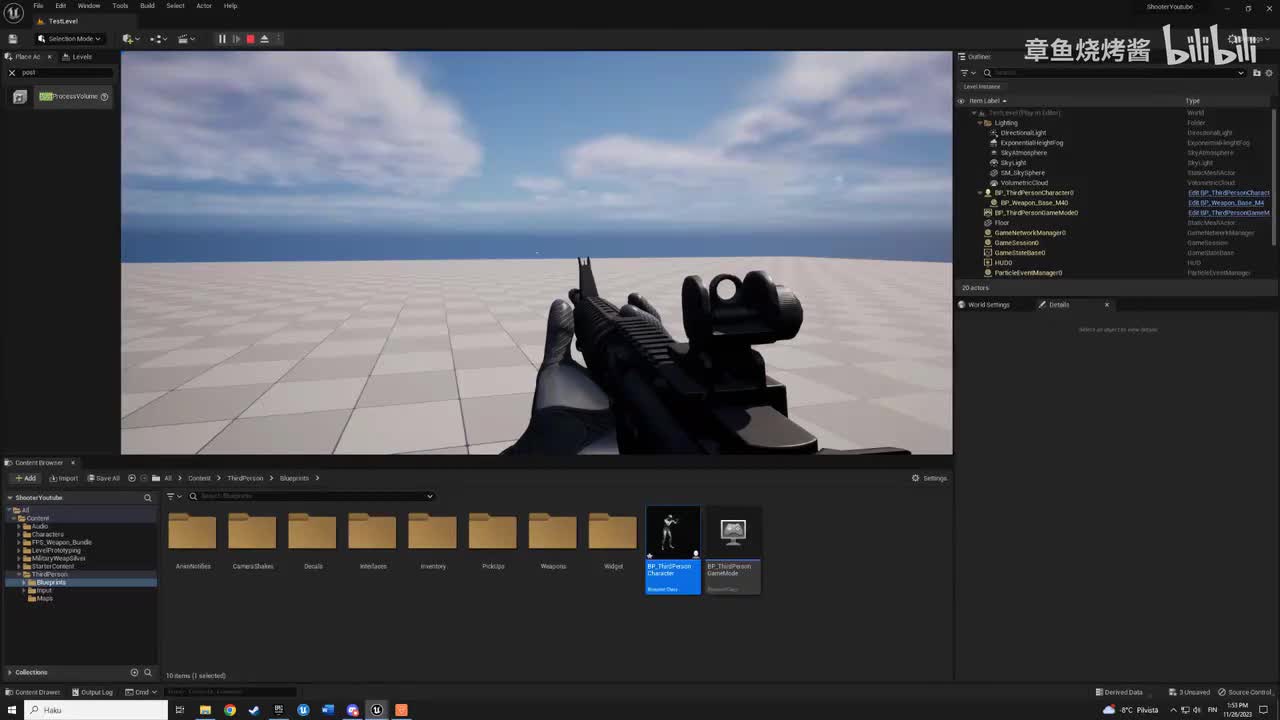Image resolution: width=1280 pixels, height=720 pixels.
Task: Open File Explorer from the taskbar
Action: click(x=205, y=710)
